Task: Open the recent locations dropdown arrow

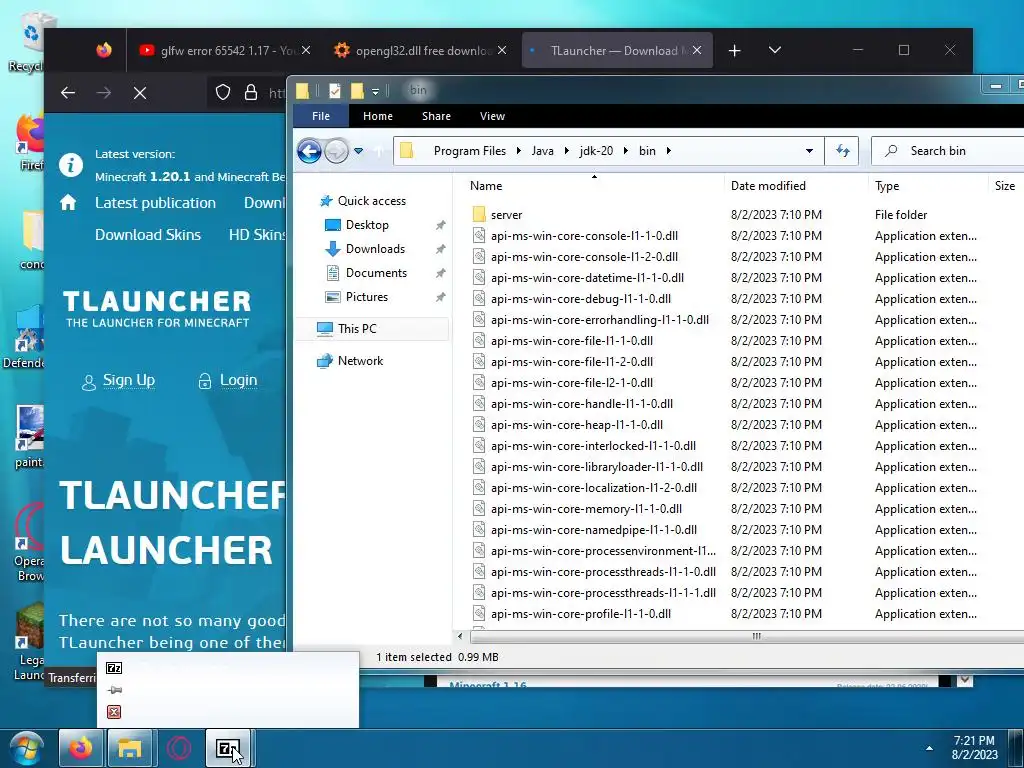Action: click(x=359, y=151)
